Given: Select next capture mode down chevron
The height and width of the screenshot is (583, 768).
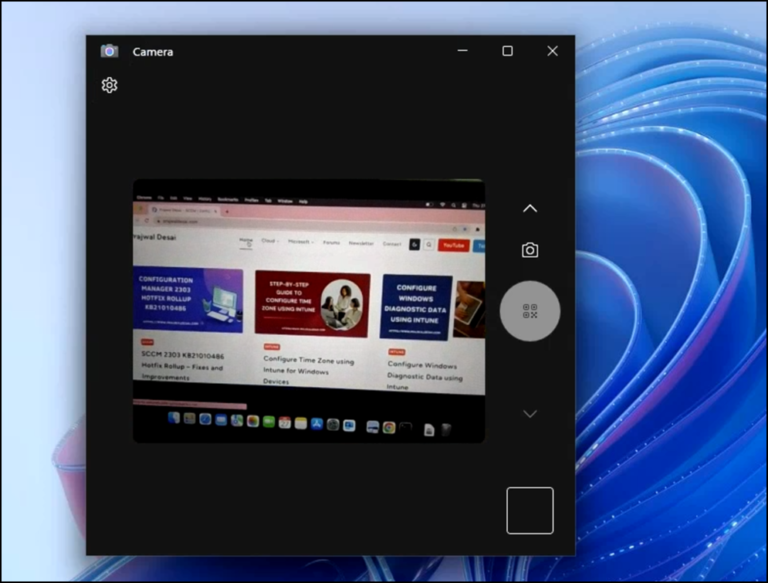Looking at the screenshot, I should pos(530,414).
